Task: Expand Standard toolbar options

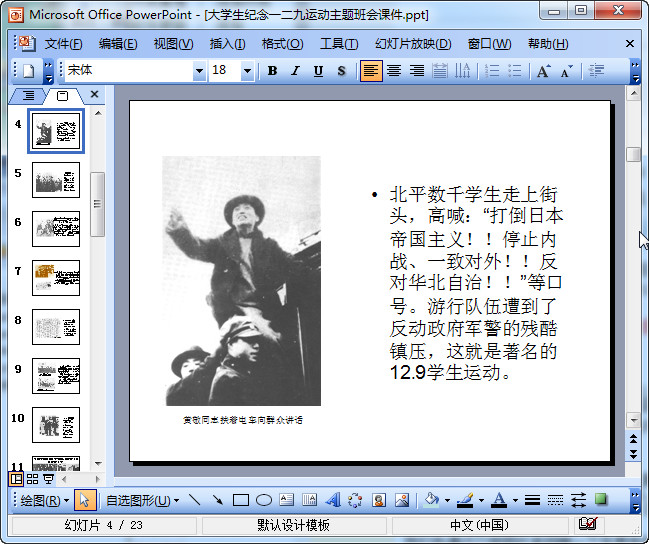Action: click(x=48, y=71)
